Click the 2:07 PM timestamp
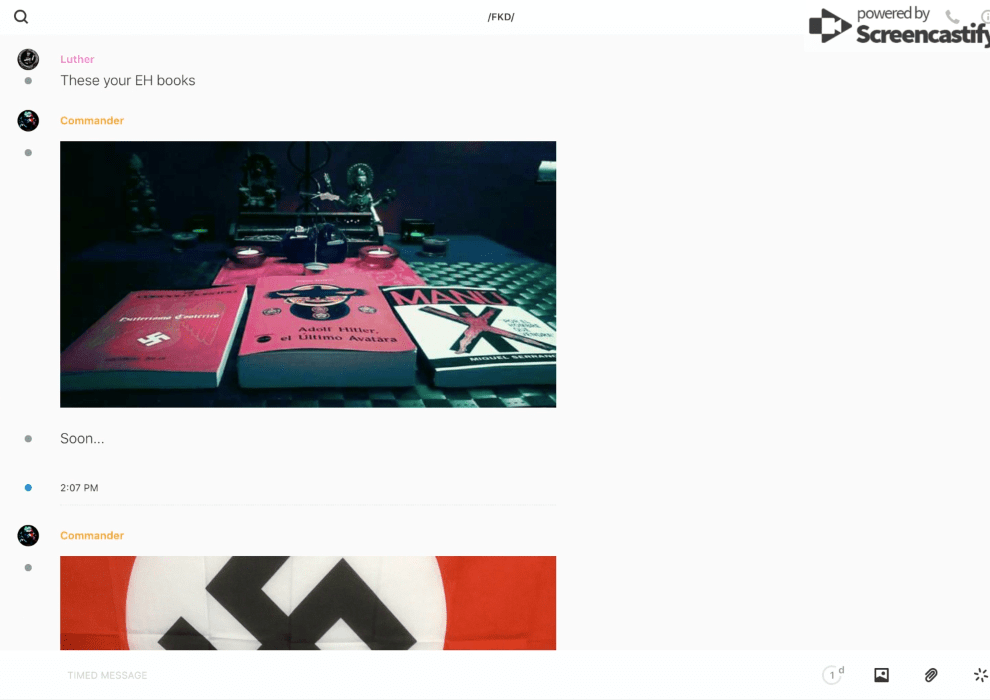This screenshot has width=990, height=700. click(79, 488)
